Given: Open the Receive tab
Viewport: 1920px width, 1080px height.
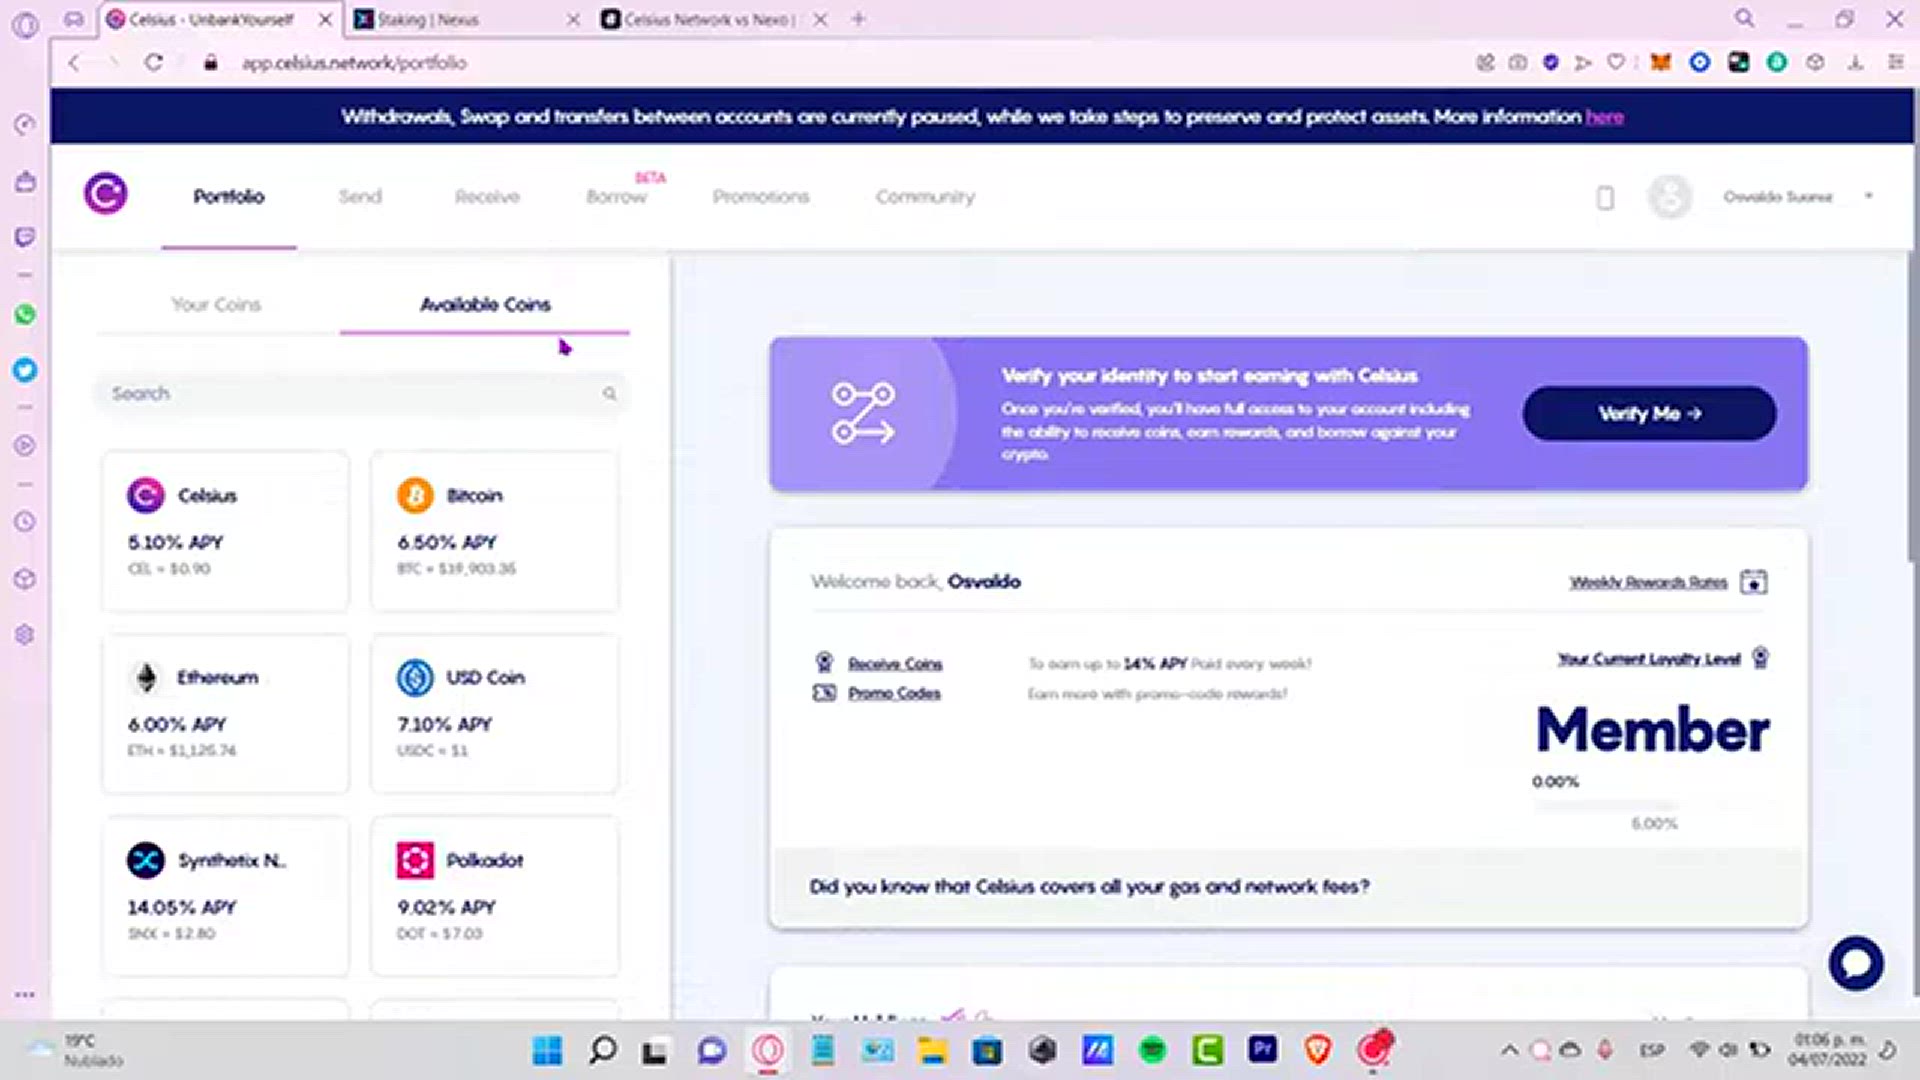Looking at the screenshot, I should tap(487, 197).
